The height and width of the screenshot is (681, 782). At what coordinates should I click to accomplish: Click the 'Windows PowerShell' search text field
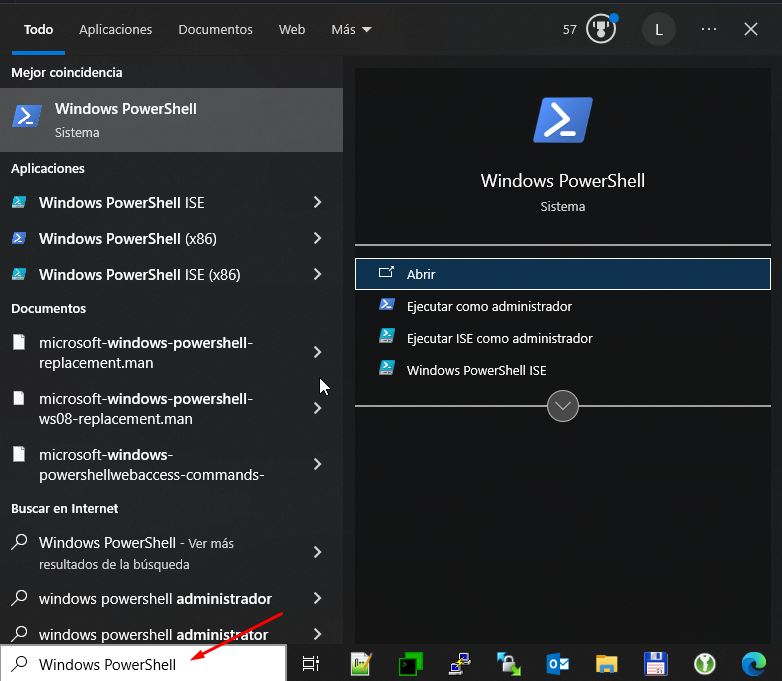(x=143, y=664)
